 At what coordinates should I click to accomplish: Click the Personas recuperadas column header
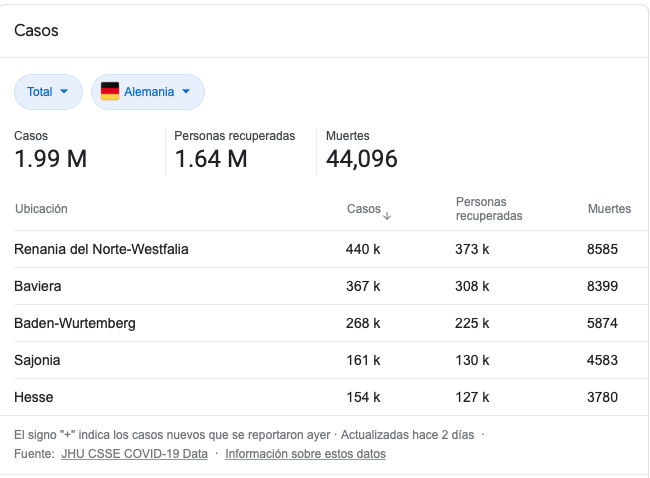pyautogui.click(x=489, y=209)
